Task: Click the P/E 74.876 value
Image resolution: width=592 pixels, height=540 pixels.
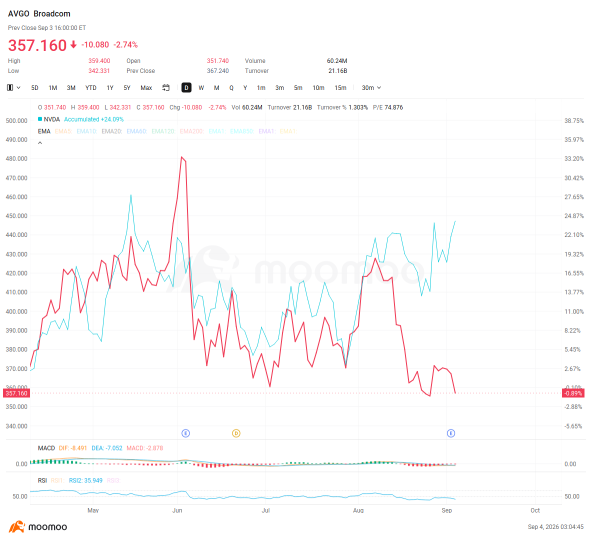Action: (x=388, y=108)
